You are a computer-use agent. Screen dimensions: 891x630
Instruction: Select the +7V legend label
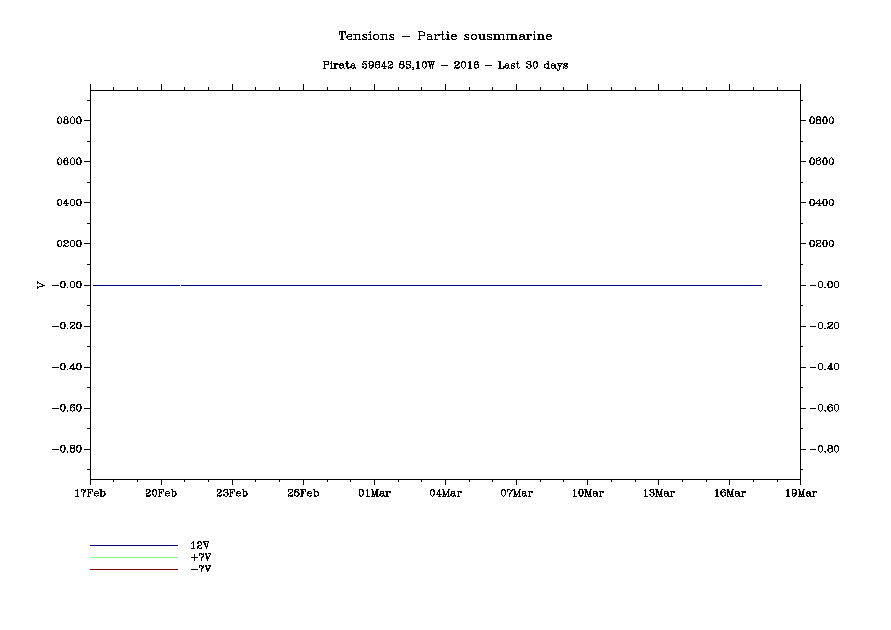click(x=200, y=557)
